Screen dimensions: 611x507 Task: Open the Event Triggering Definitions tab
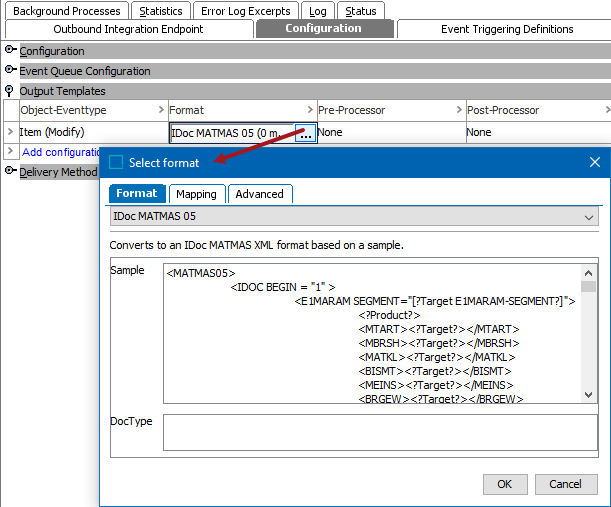(x=507, y=29)
